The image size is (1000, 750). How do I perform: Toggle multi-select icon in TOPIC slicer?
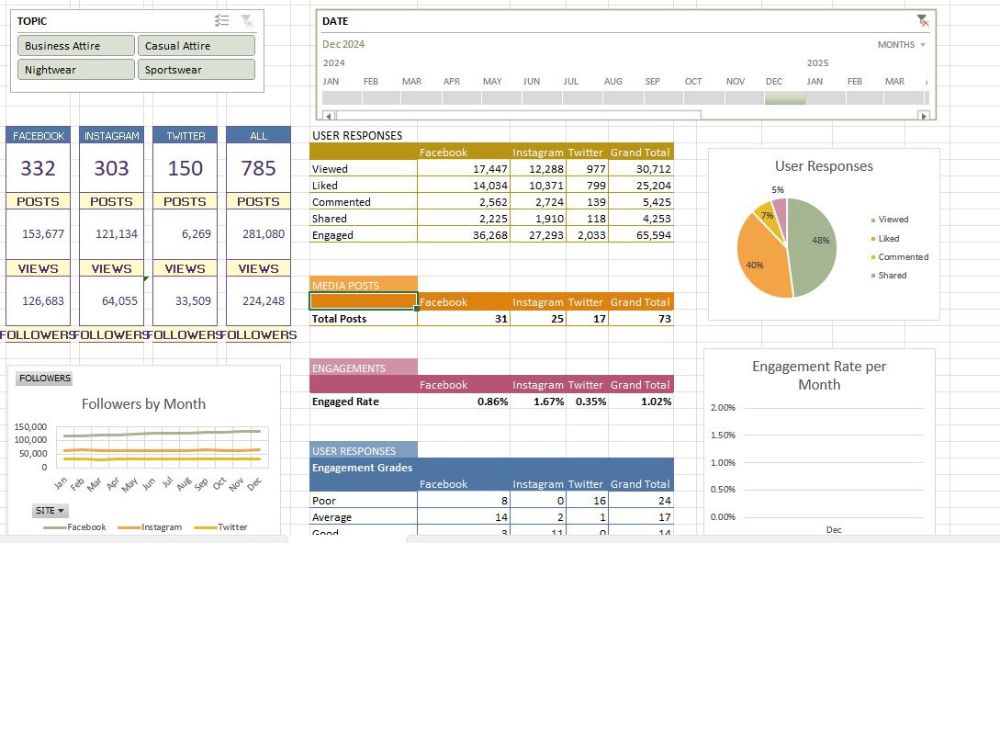(221, 20)
